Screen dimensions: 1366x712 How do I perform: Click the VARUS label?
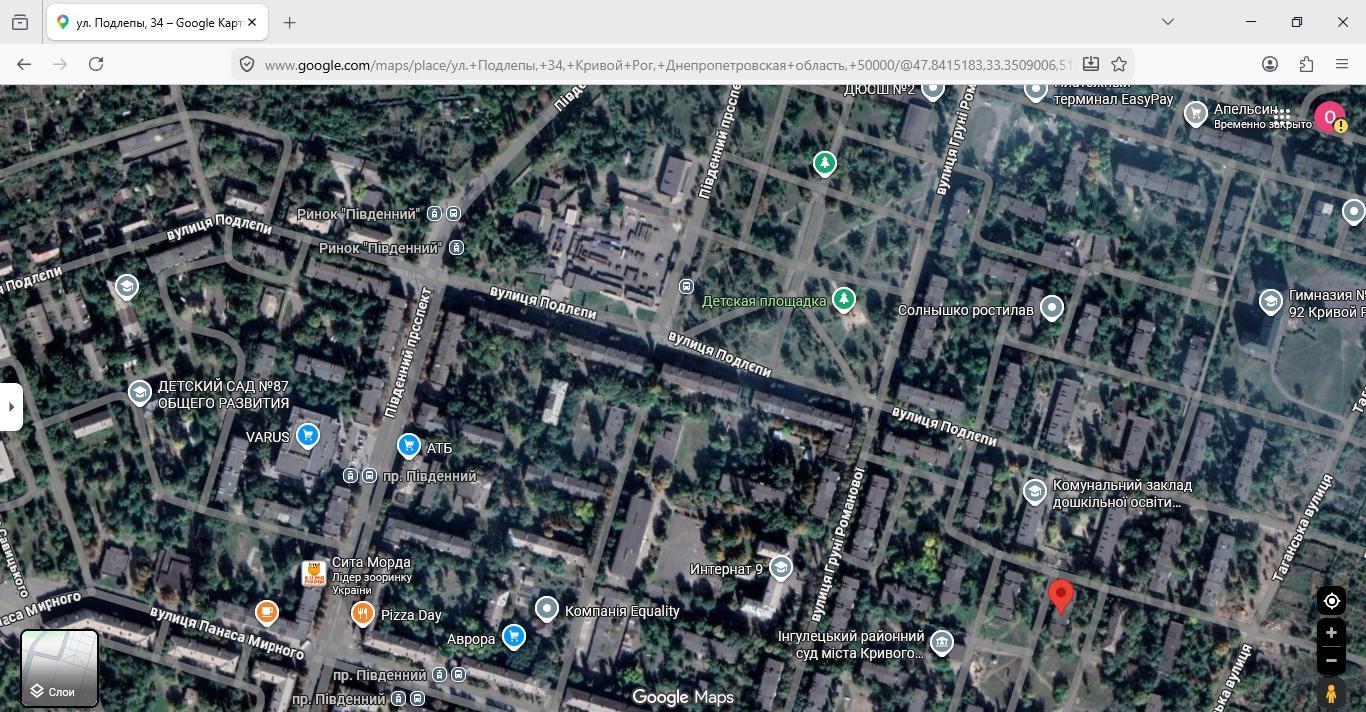pyautogui.click(x=268, y=437)
